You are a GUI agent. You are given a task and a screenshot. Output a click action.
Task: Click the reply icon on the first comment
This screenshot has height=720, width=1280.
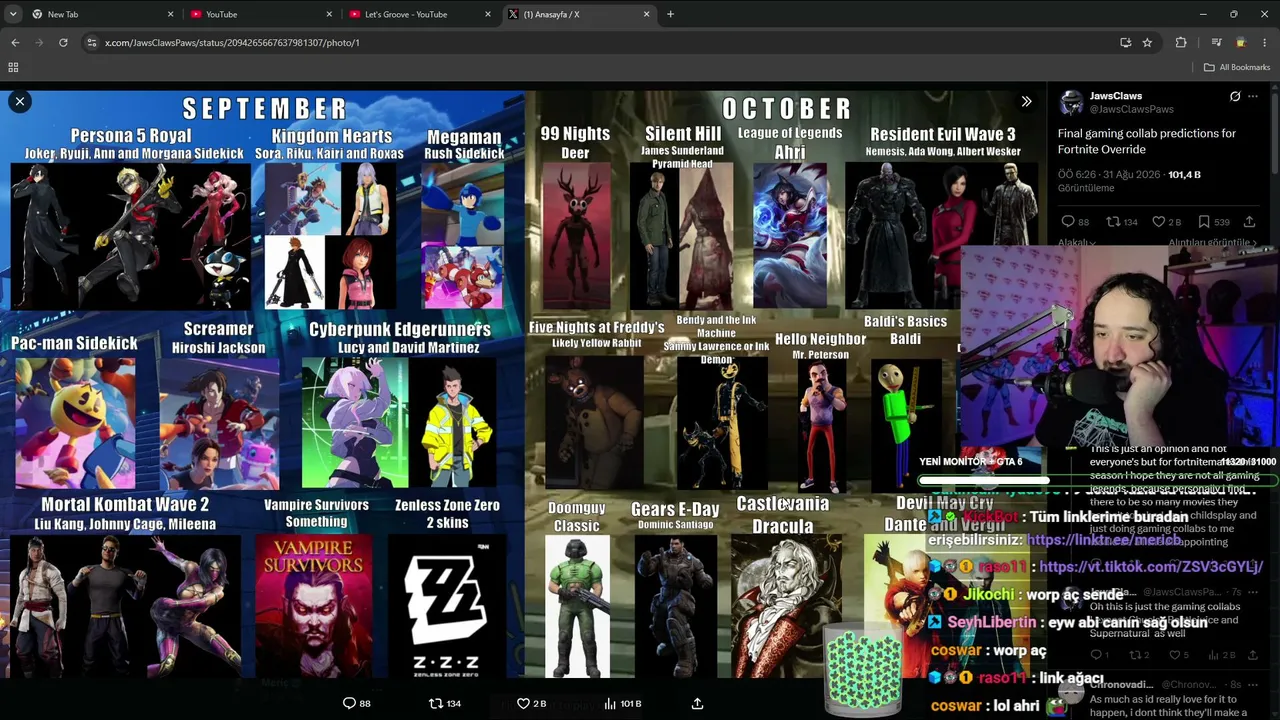pos(1097,655)
